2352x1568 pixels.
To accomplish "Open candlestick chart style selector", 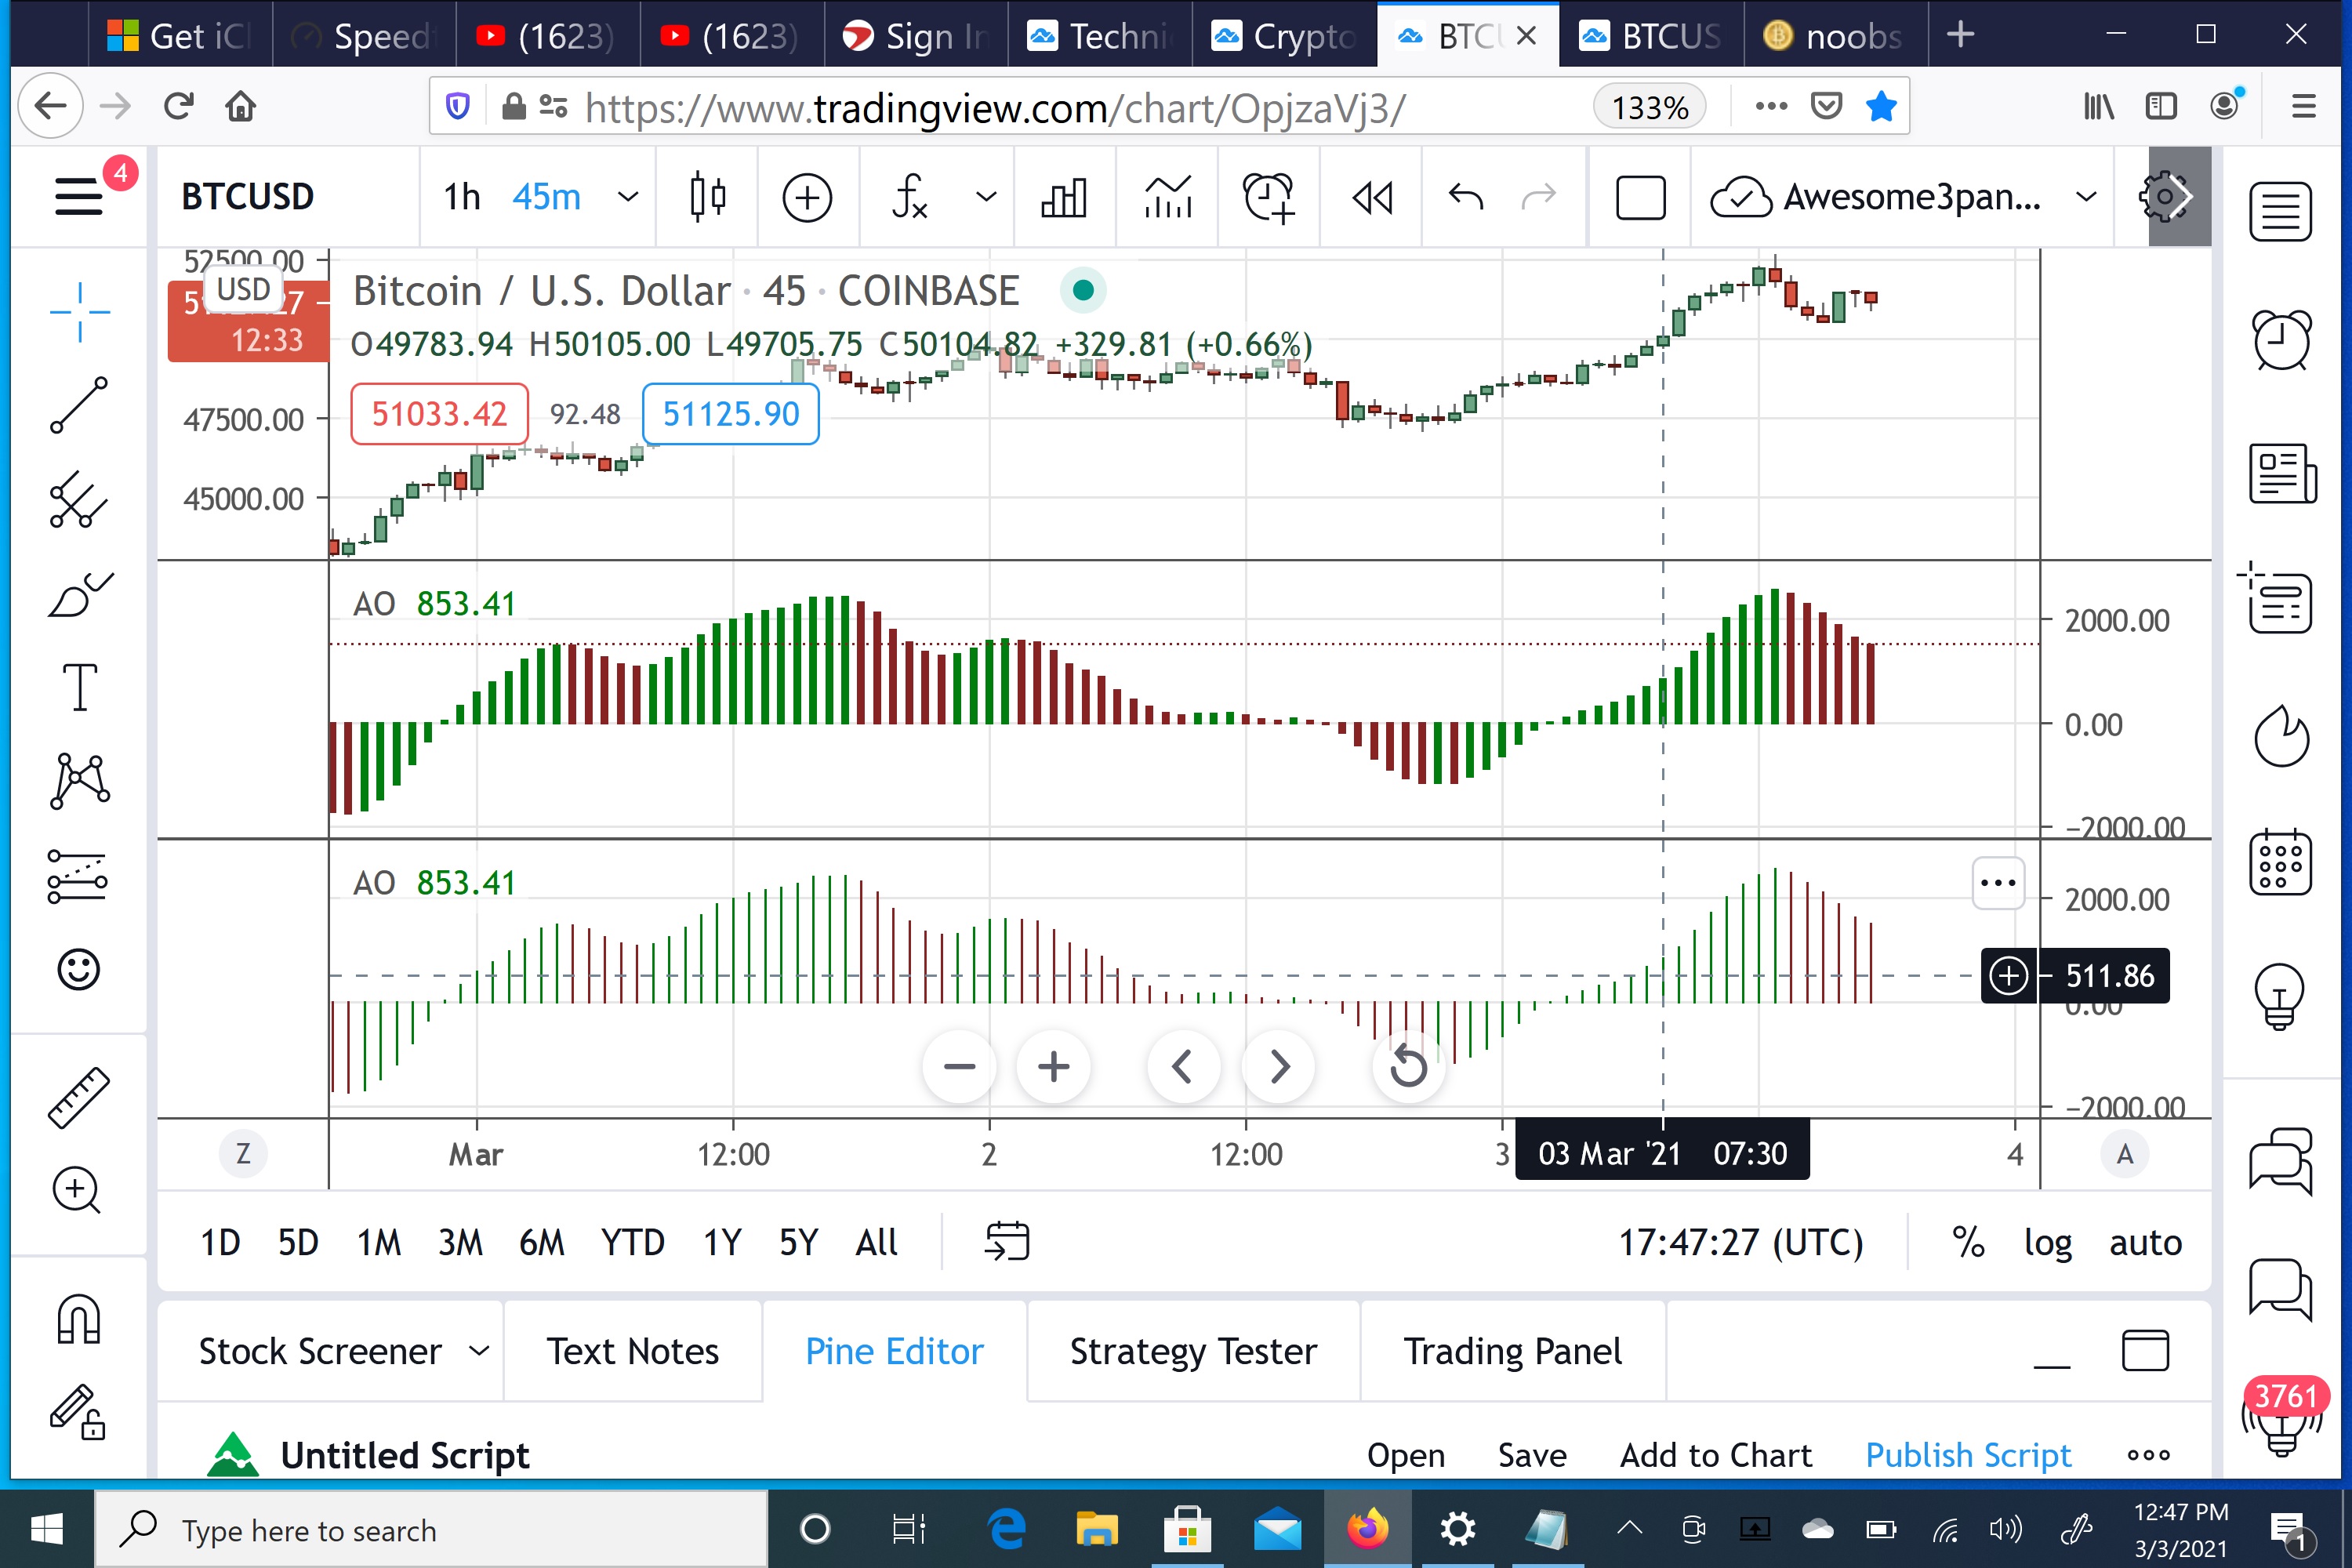I will 708,196.
